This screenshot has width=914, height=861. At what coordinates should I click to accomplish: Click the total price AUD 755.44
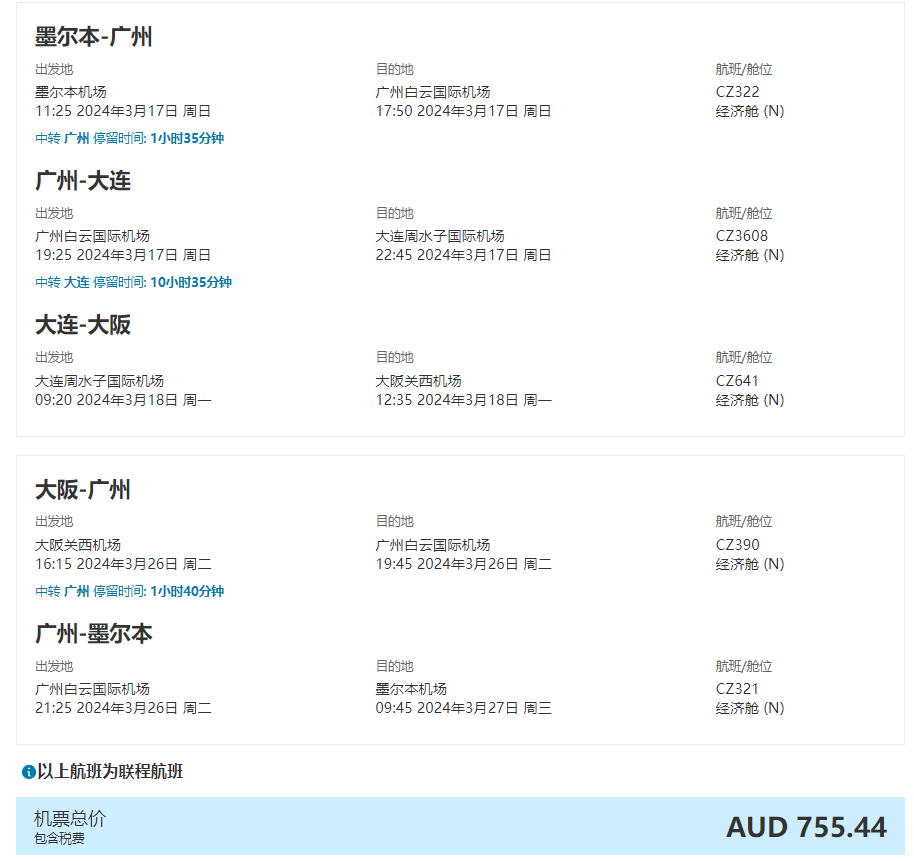point(805,827)
